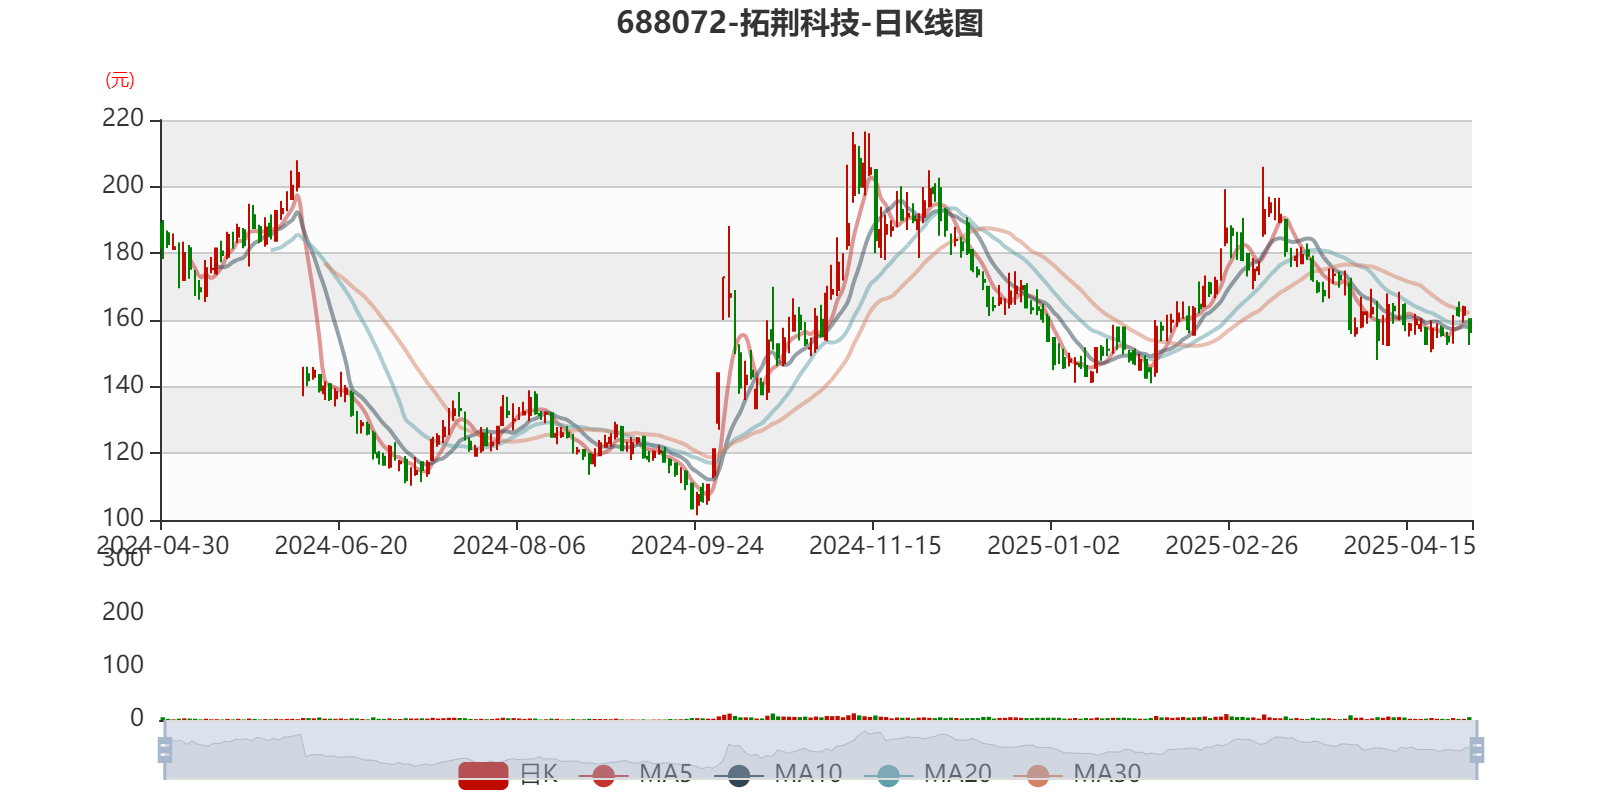Click the 2024-11-15 date axis label
Viewport: 1600px width, 800px height.
(875, 545)
